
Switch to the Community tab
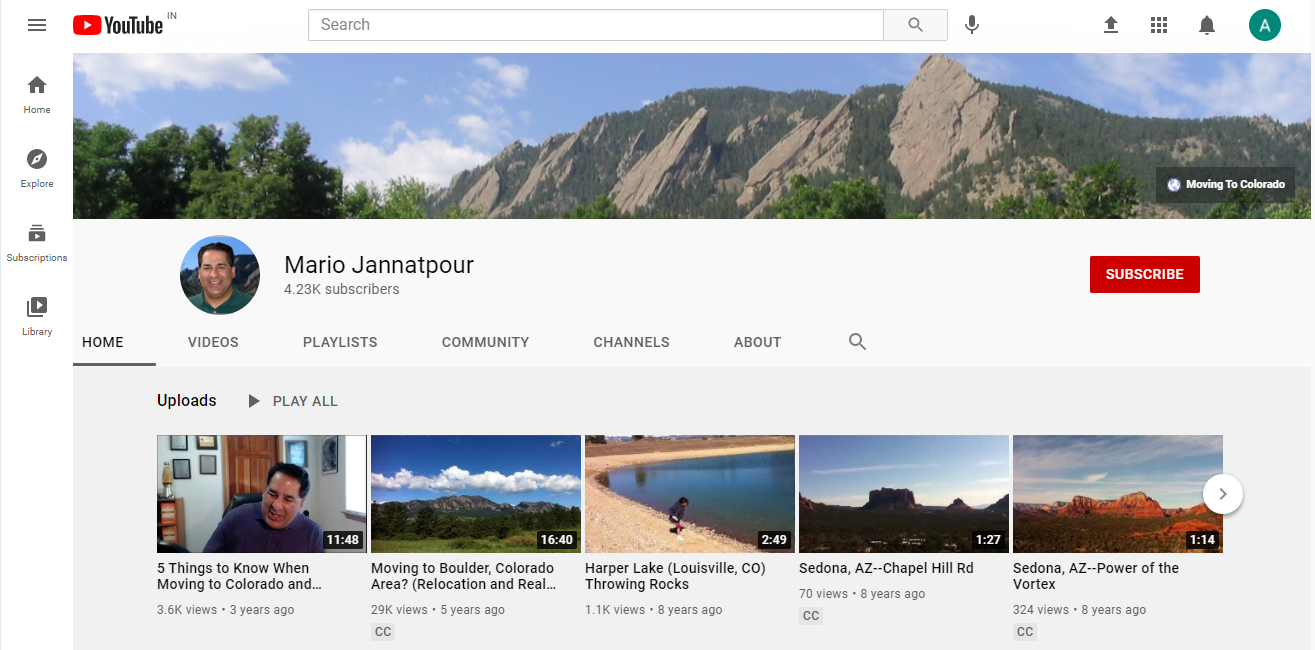[x=485, y=342]
